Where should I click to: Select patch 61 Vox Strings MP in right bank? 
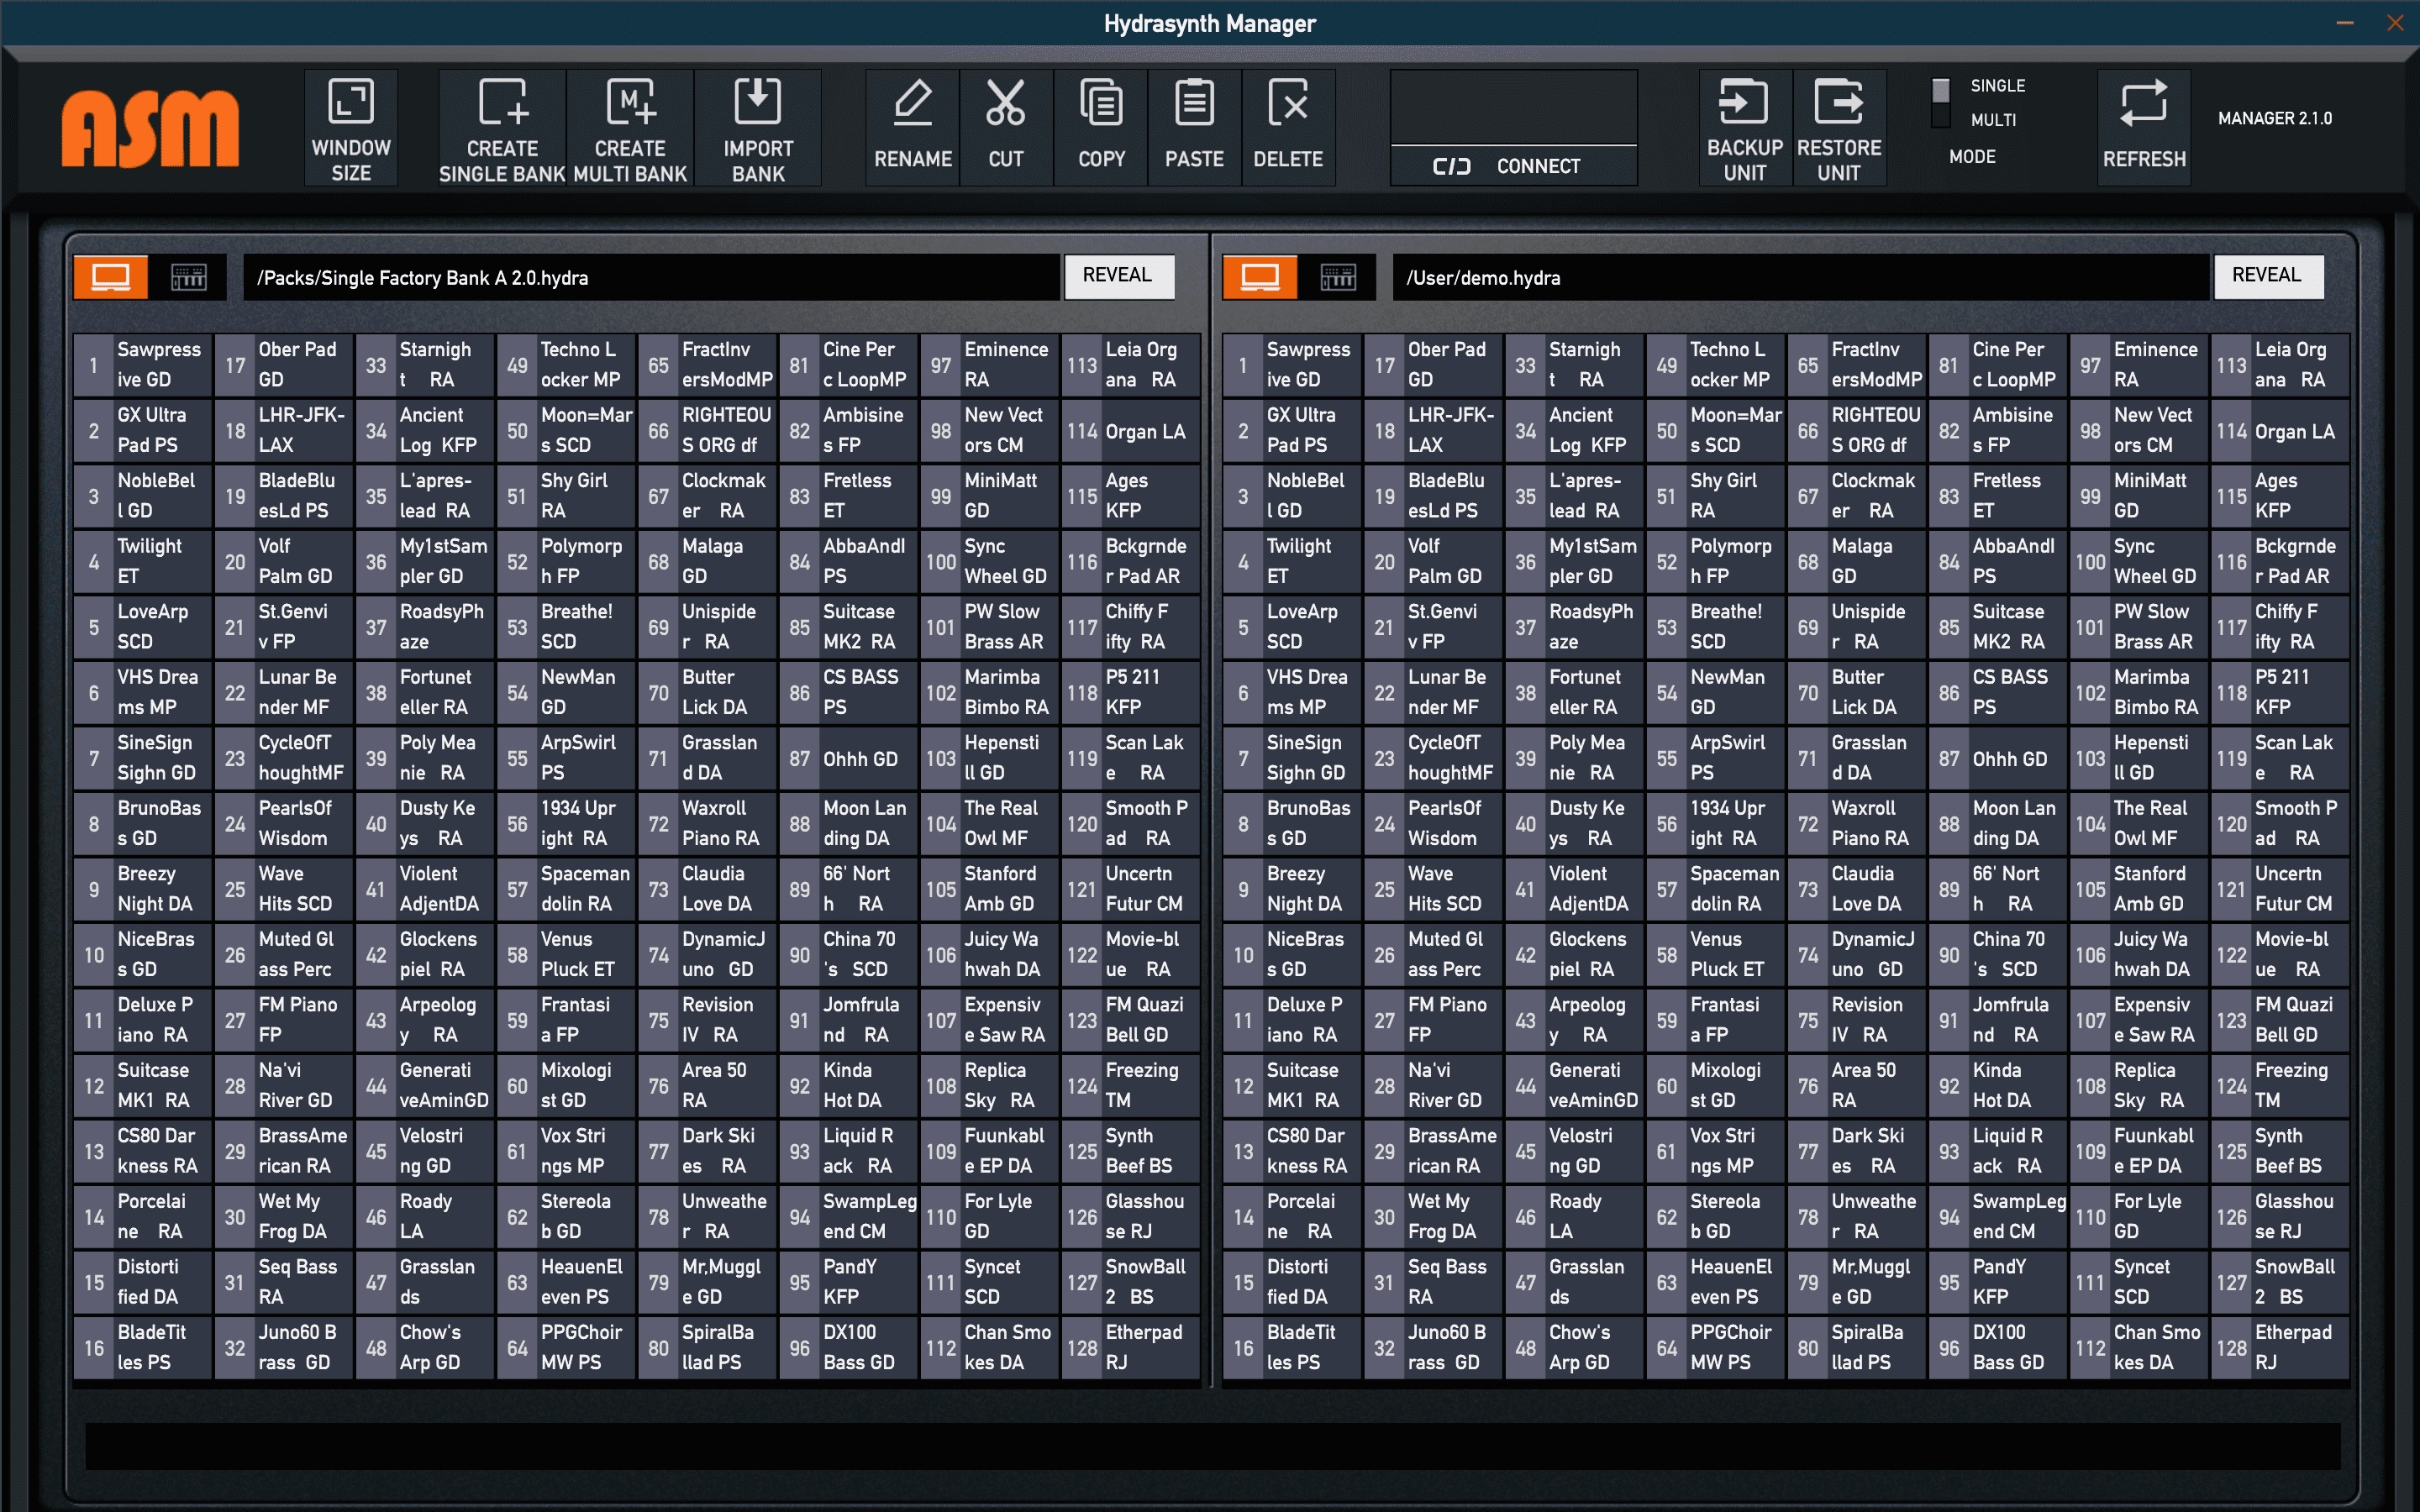pyautogui.click(x=1715, y=1151)
